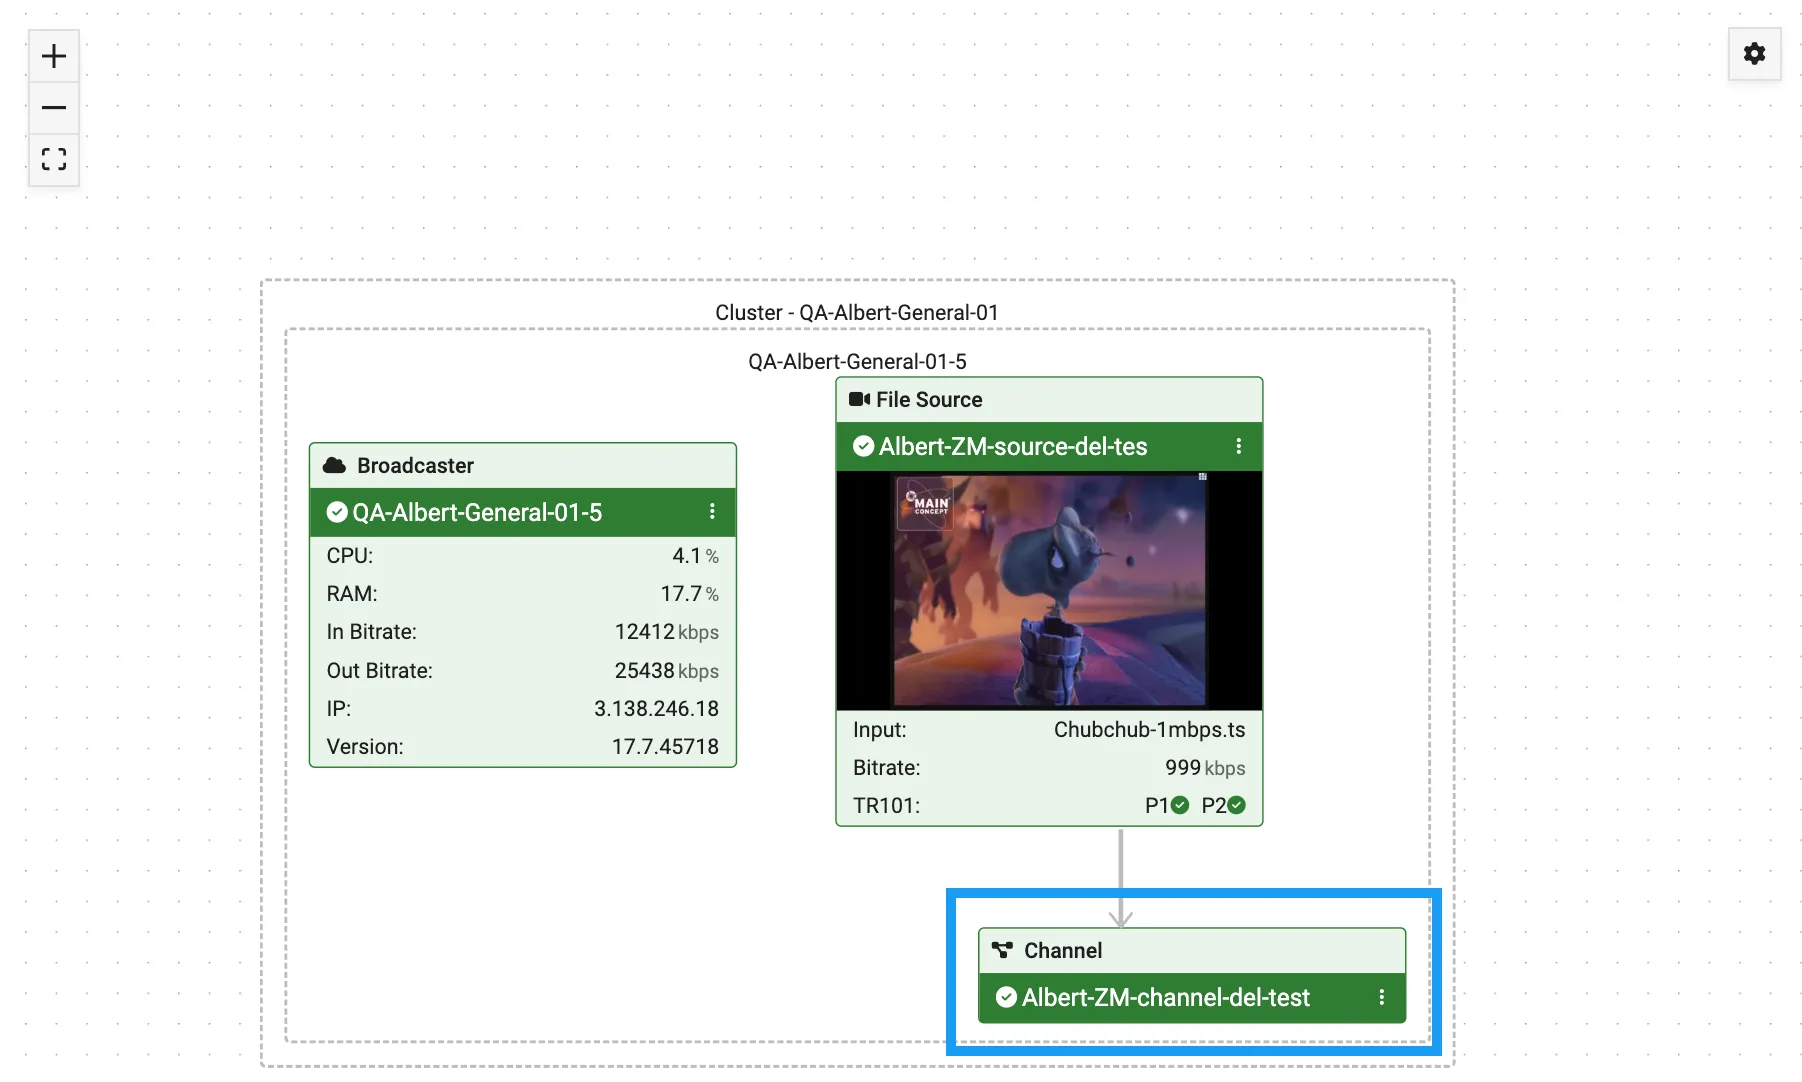Click status checkmark of QA-Albert-General-01-5 broadcaster

coord(337,512)
